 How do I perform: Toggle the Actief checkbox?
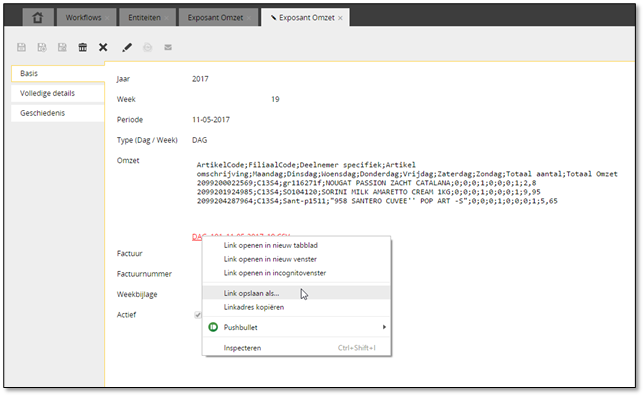coord(198,315)
